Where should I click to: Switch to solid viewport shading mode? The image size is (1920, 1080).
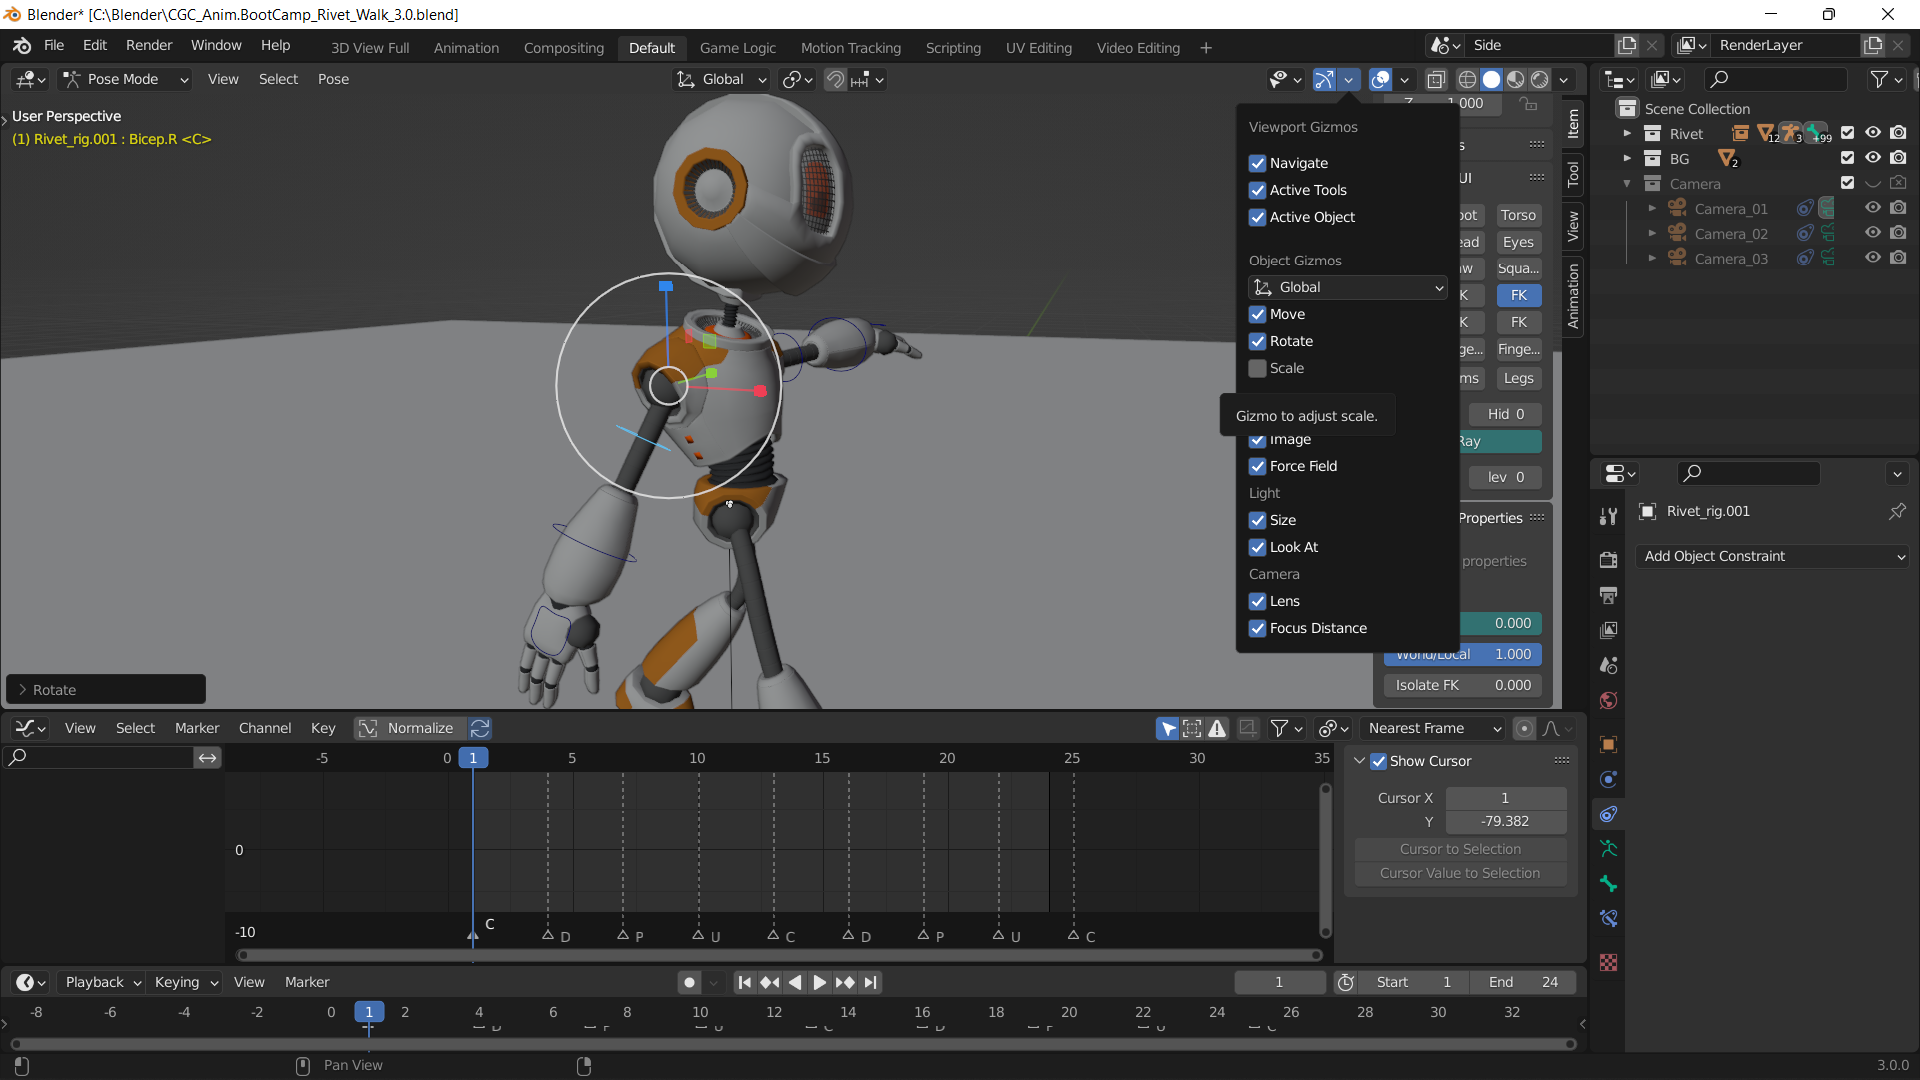(1491, 80)
